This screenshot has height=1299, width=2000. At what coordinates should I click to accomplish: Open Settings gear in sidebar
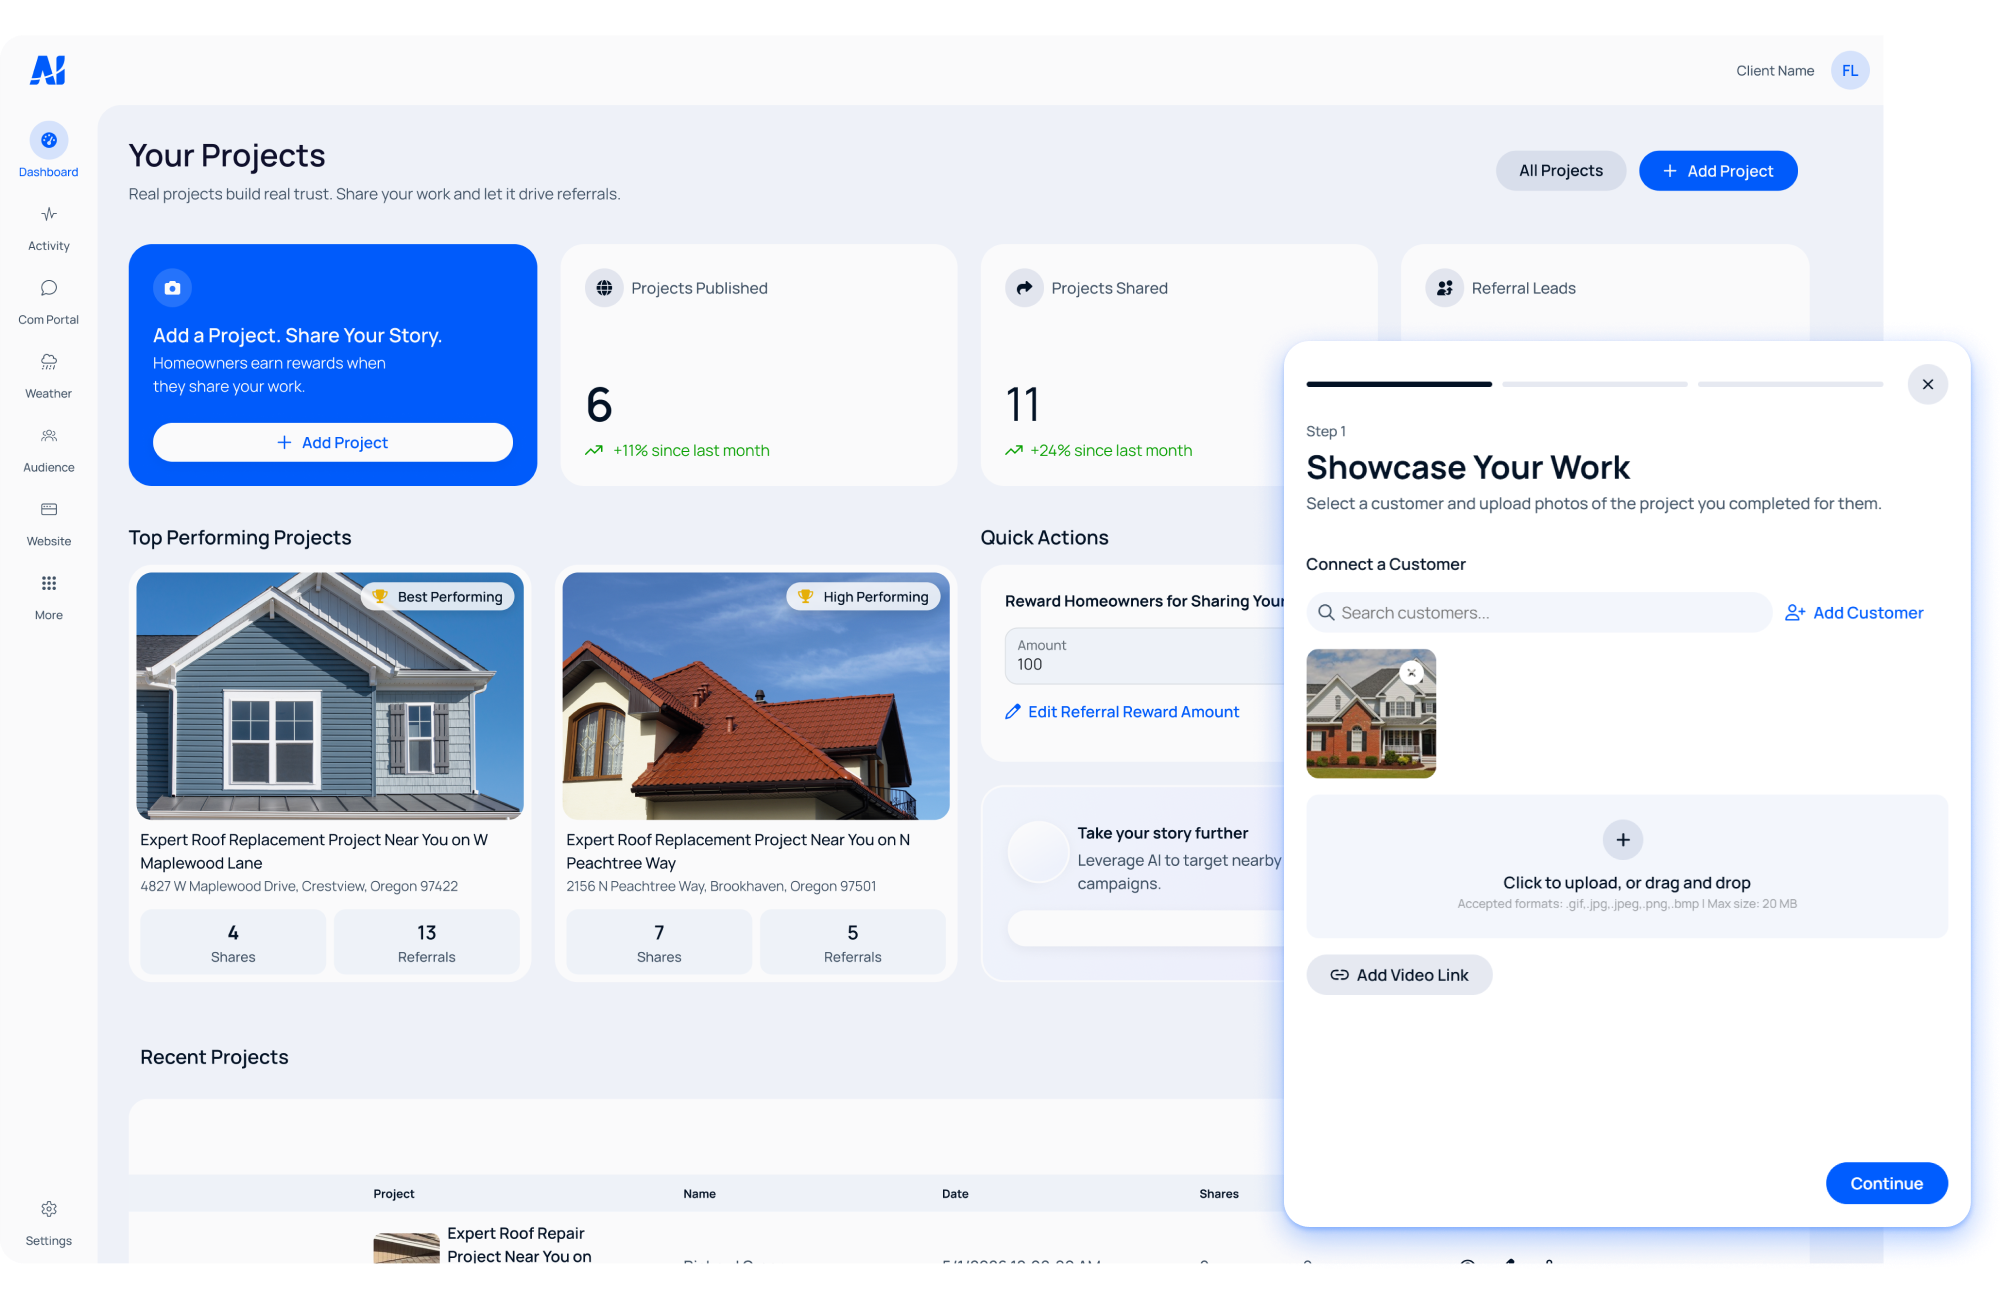[48, 1209]
